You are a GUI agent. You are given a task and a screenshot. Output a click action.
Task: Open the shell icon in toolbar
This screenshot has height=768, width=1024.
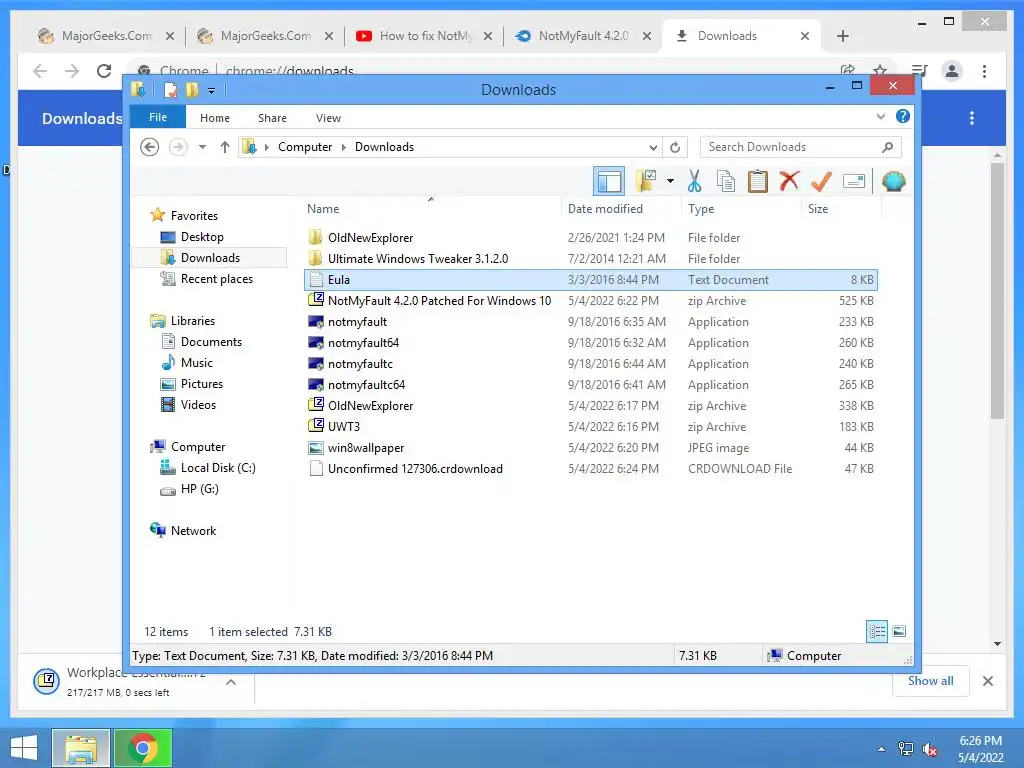click(893, 181)
